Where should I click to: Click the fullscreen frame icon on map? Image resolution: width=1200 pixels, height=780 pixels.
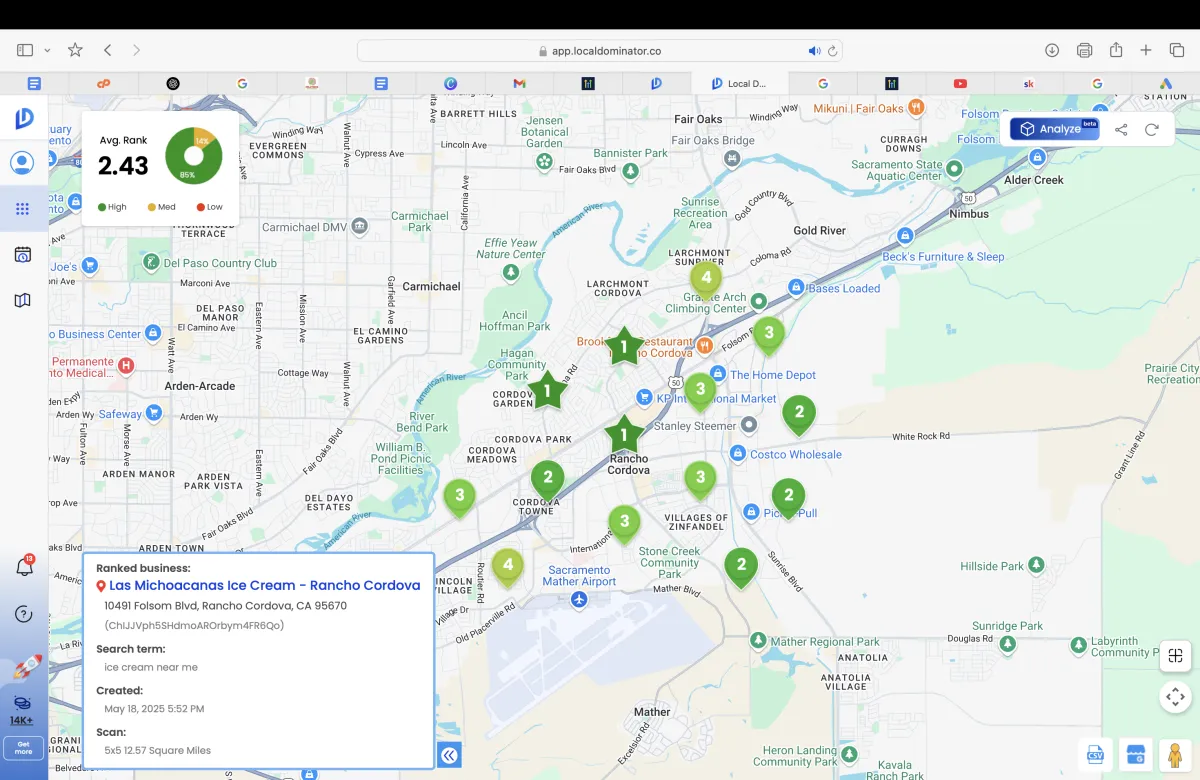tap(1175, 656)
